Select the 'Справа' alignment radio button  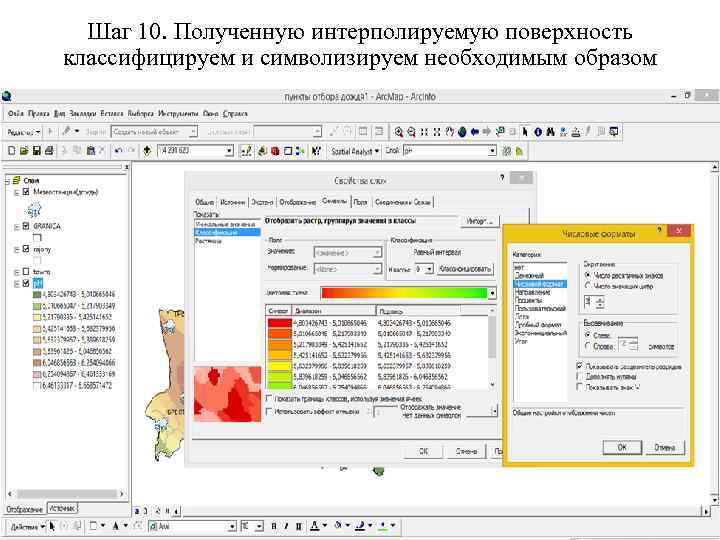pyautogui.click(x=587, y=346)
